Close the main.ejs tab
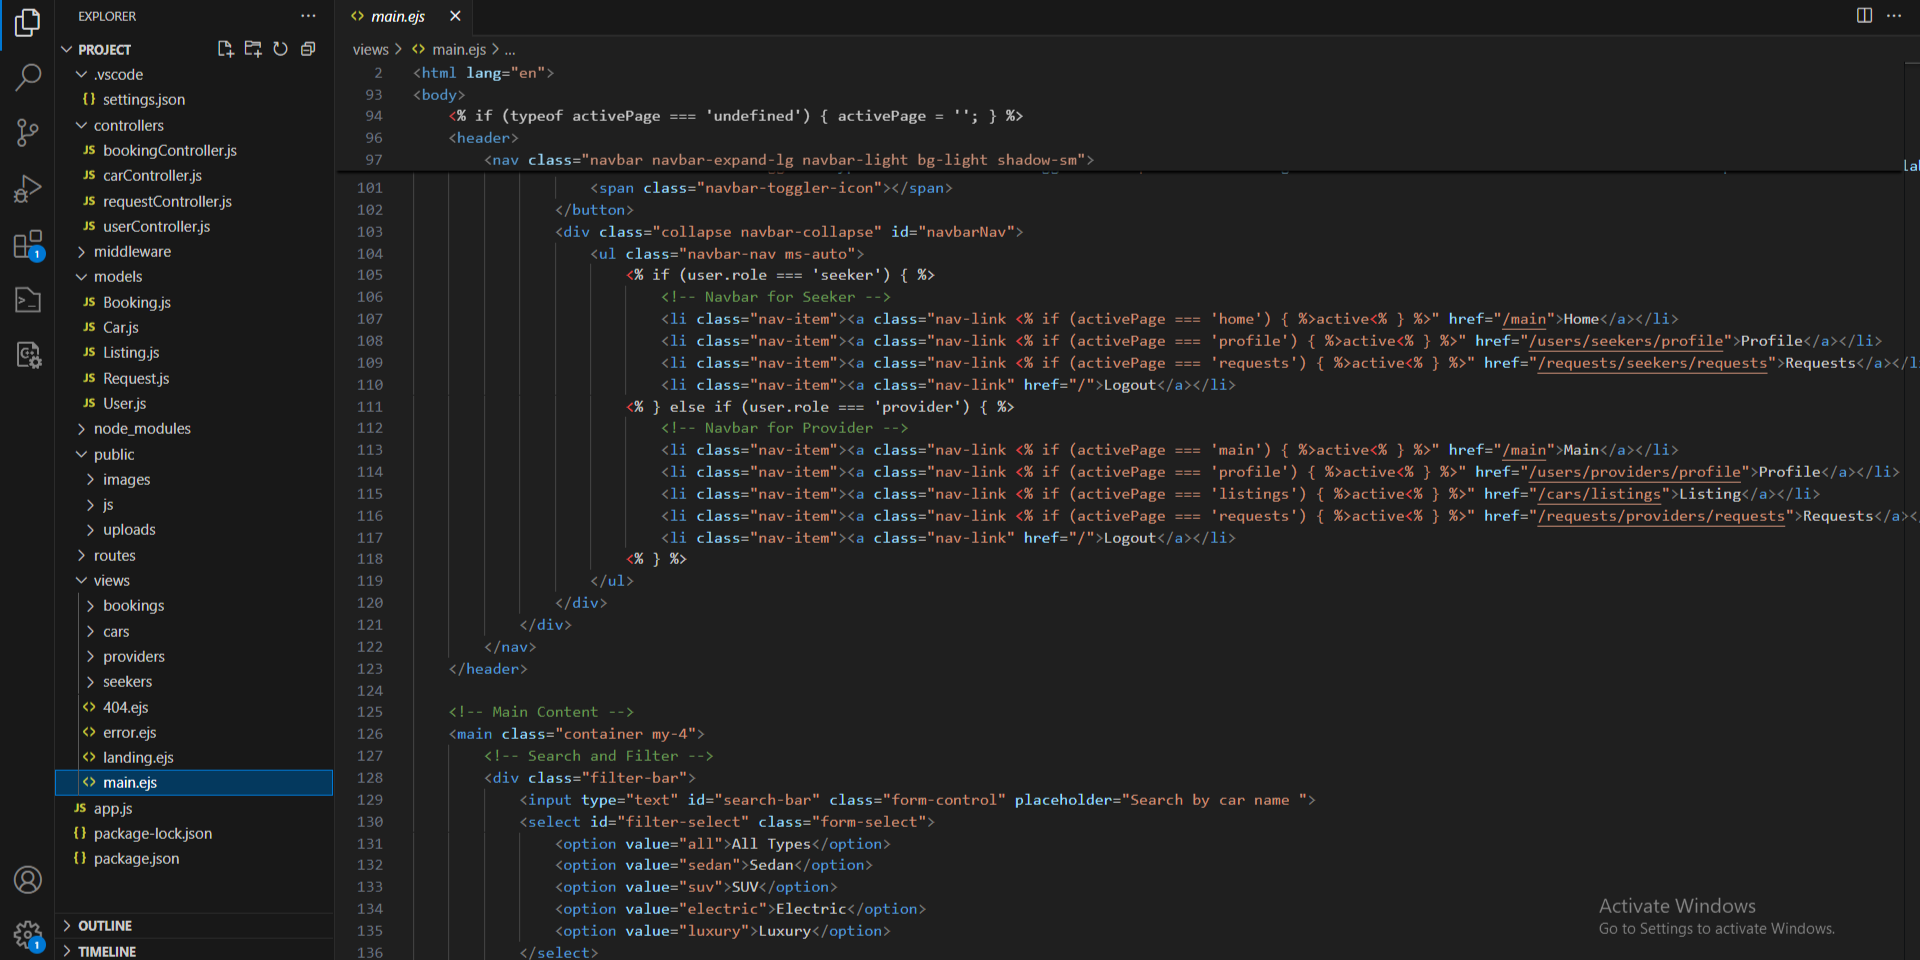Screen dimensions: 1920x960 (455, 16)
